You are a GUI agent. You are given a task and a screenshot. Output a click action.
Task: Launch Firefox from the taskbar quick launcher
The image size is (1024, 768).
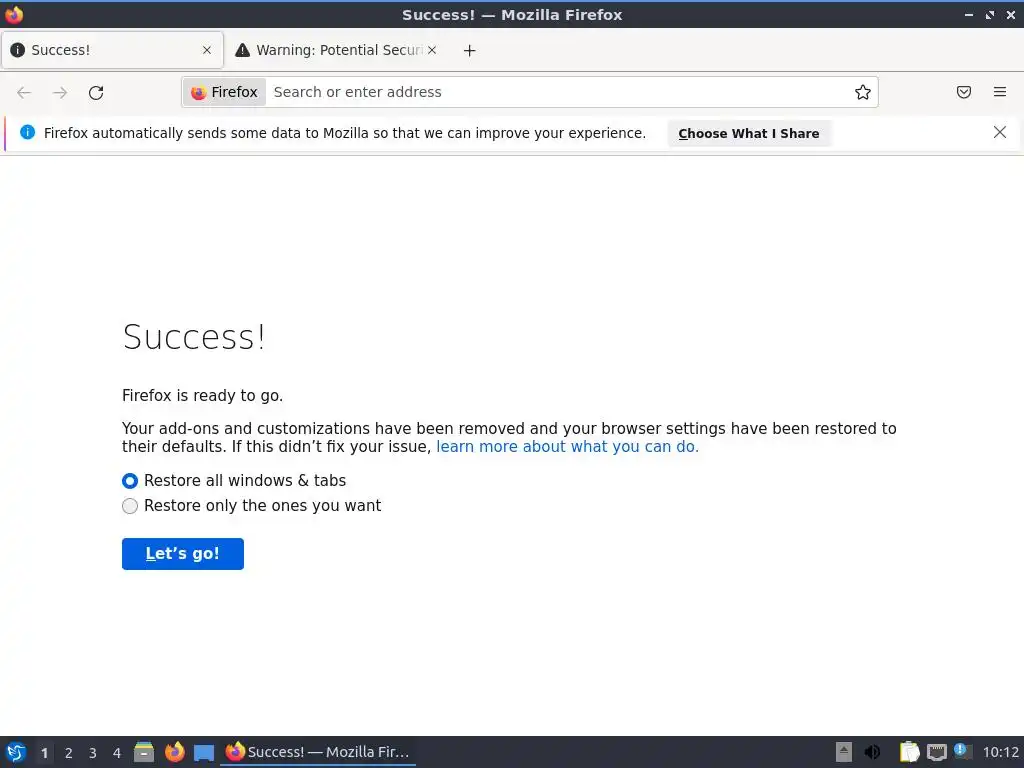tap(174, 752)
